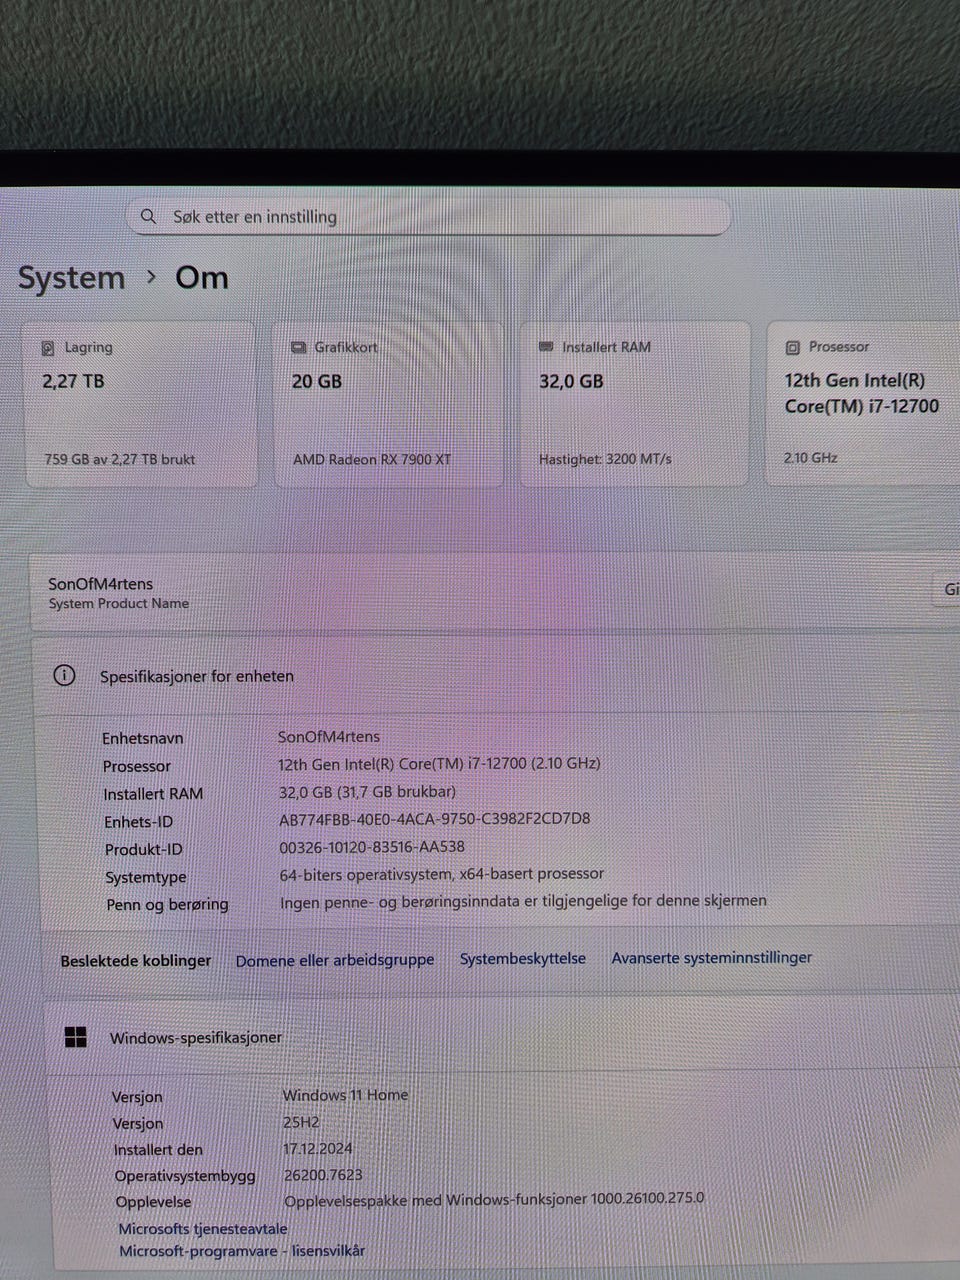This screenshot has width=960, height=1280.
Task: Click the 'Om' breadcrumb title
Action: point(202,277)
